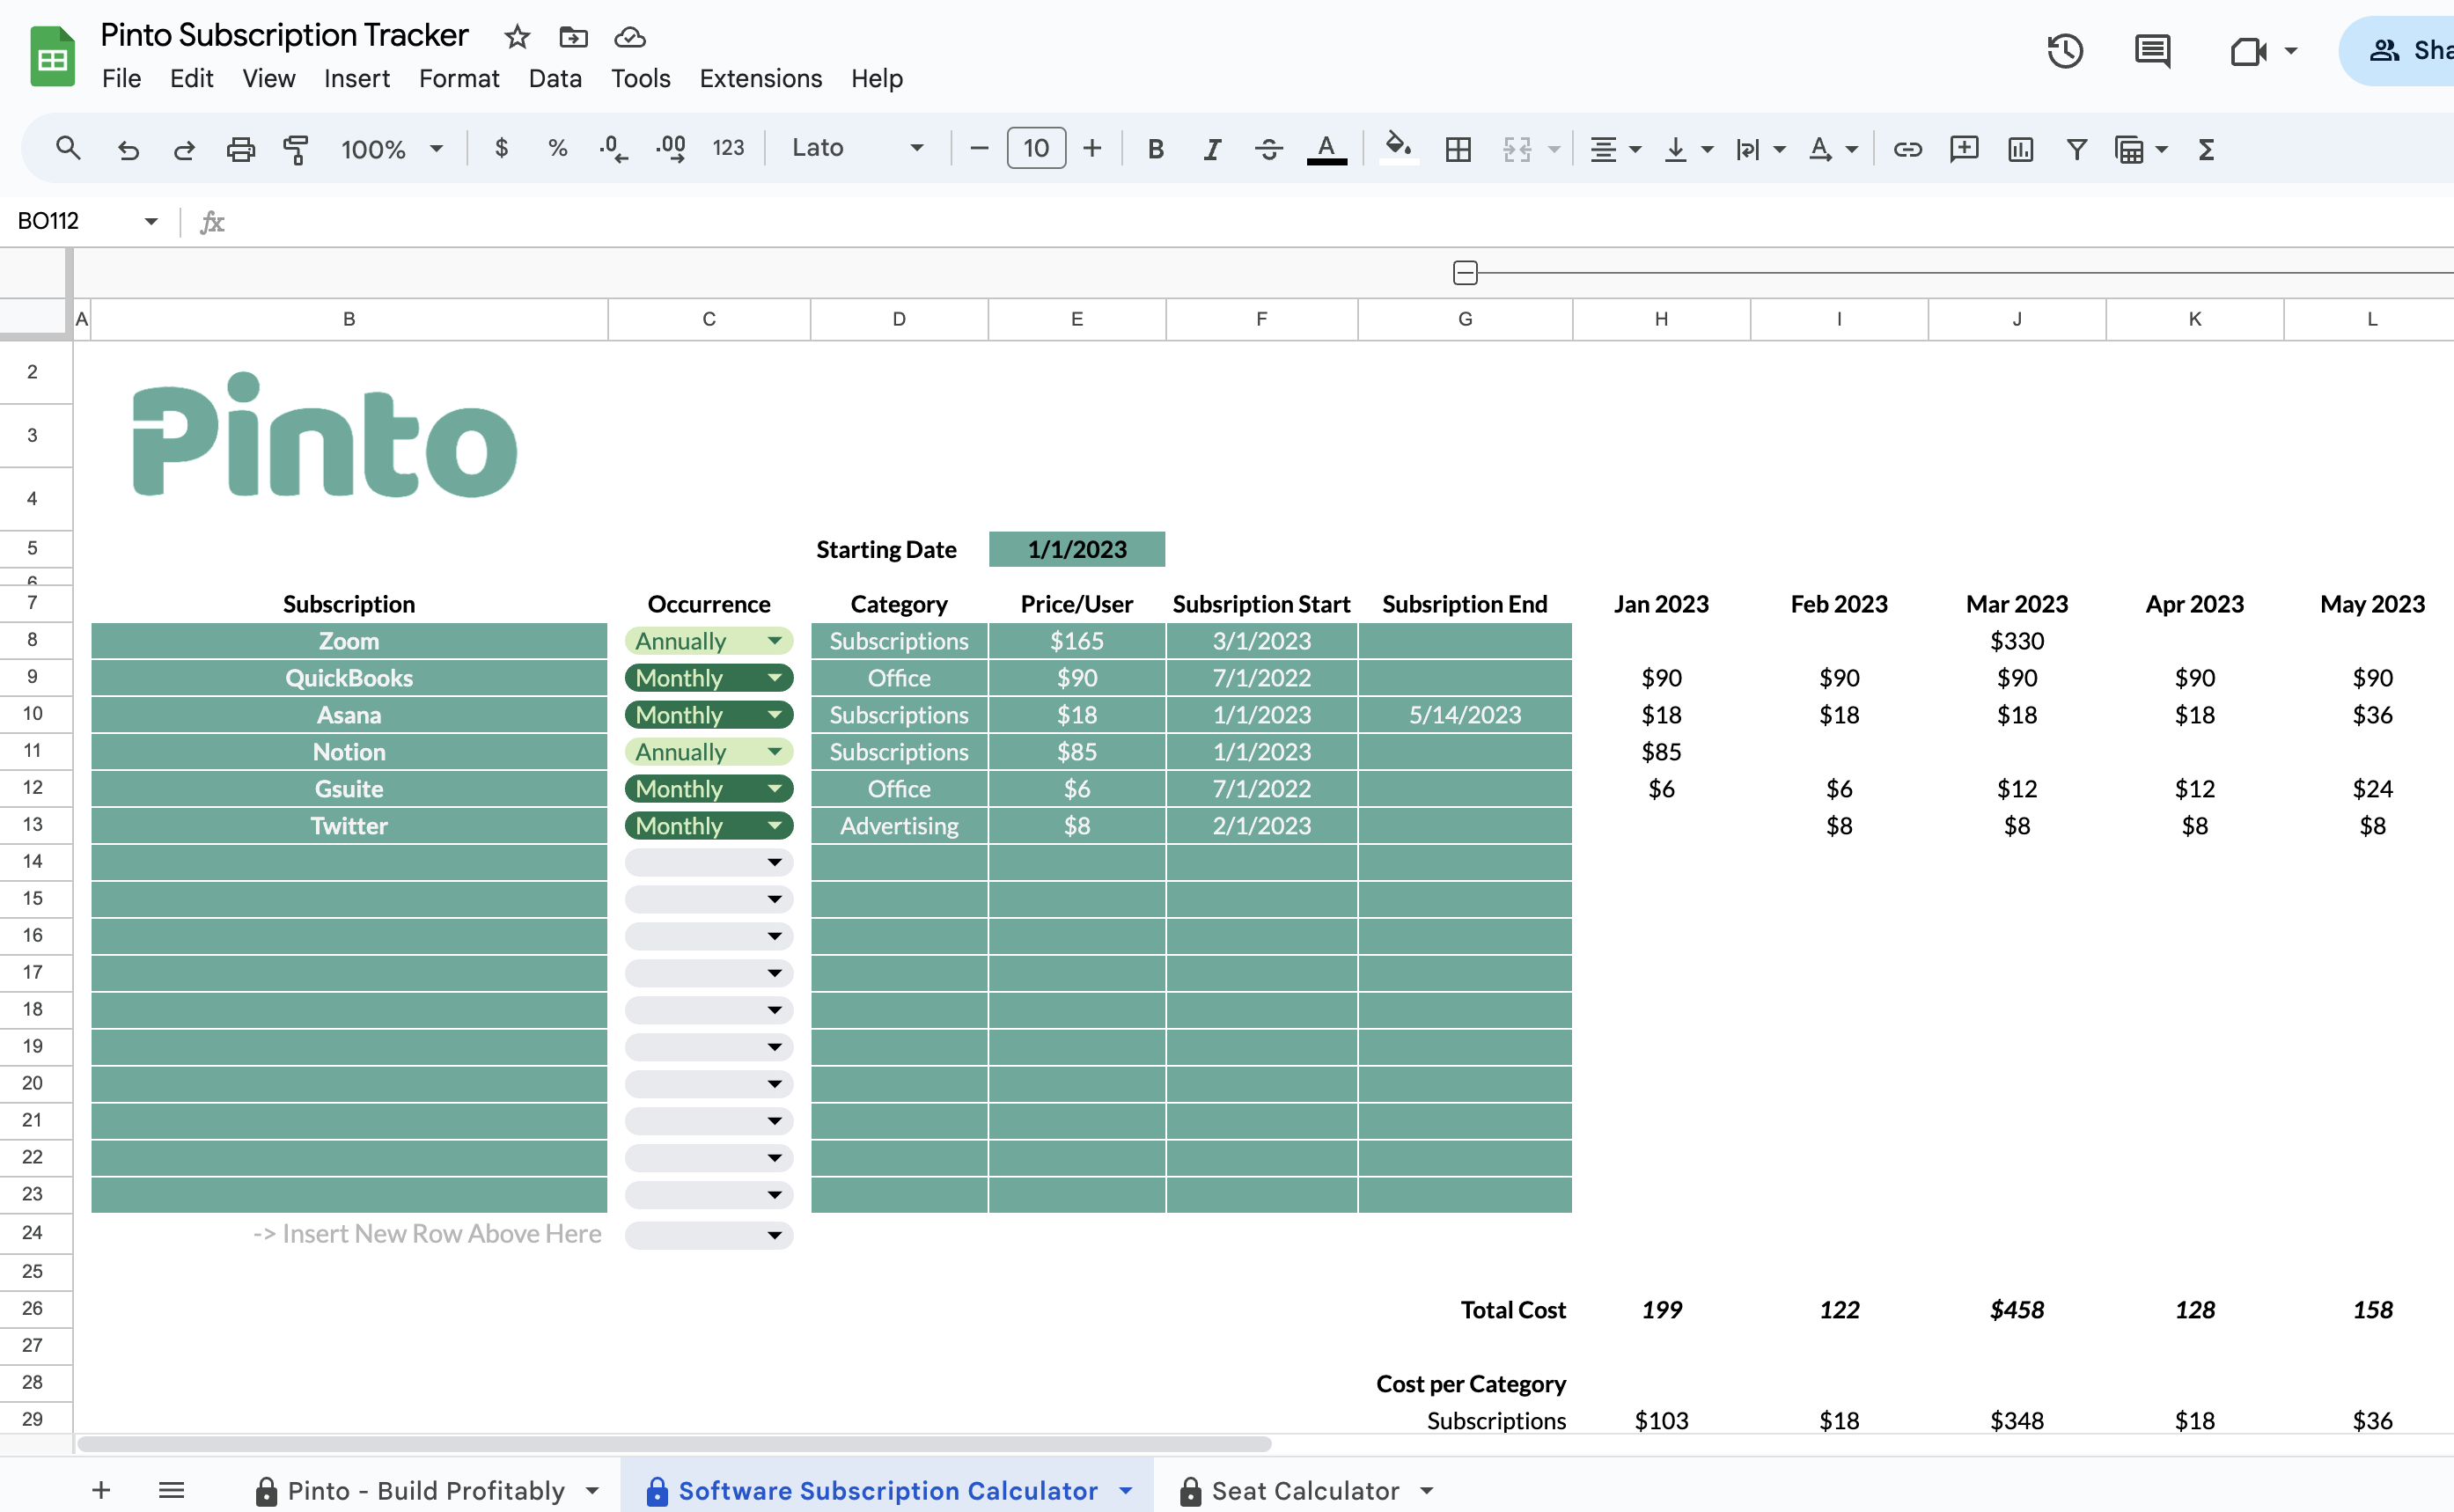Add a new sheet plus button
This screenshot has width=2454, height=1512.
point(101,1490)
